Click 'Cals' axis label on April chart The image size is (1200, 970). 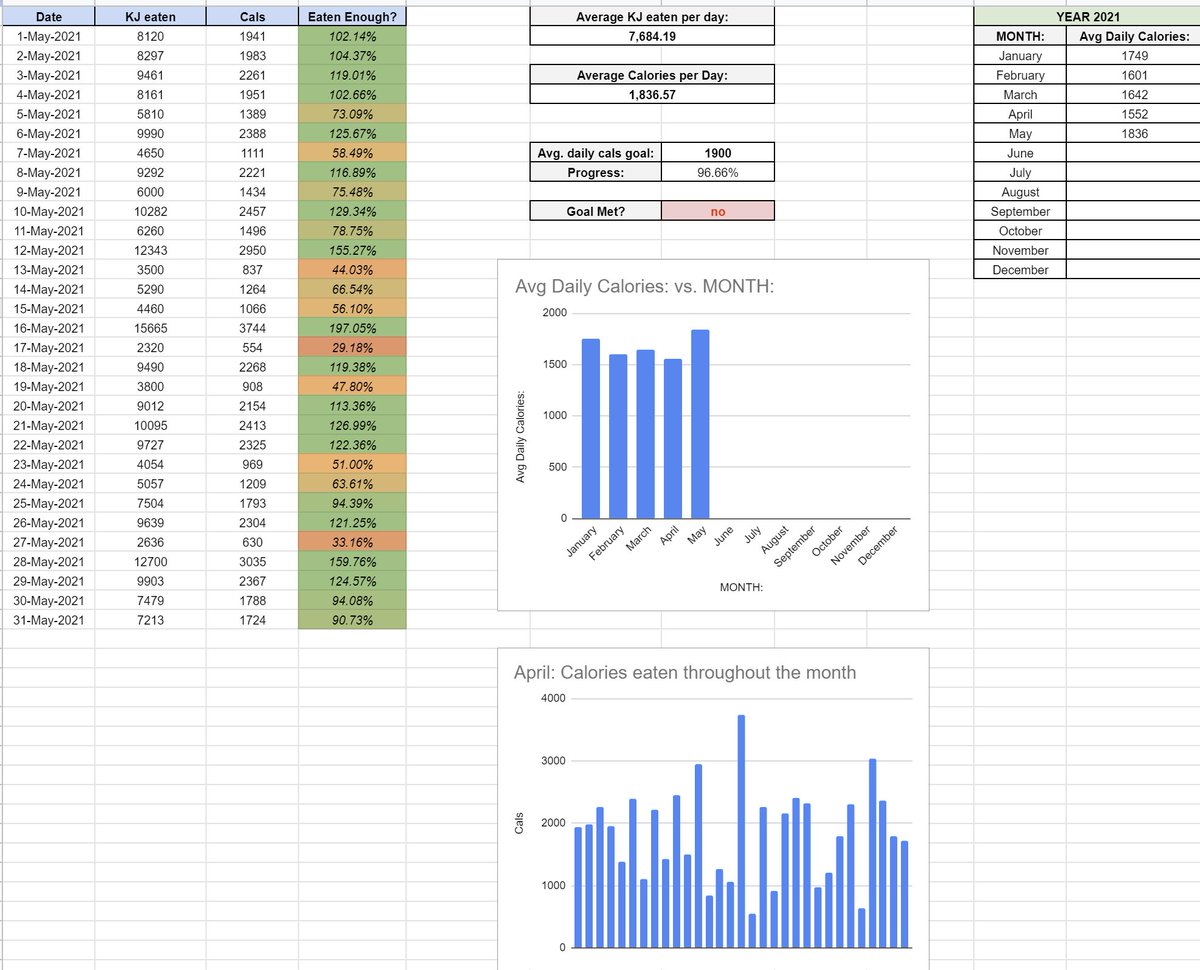click(x=519, y=822)
